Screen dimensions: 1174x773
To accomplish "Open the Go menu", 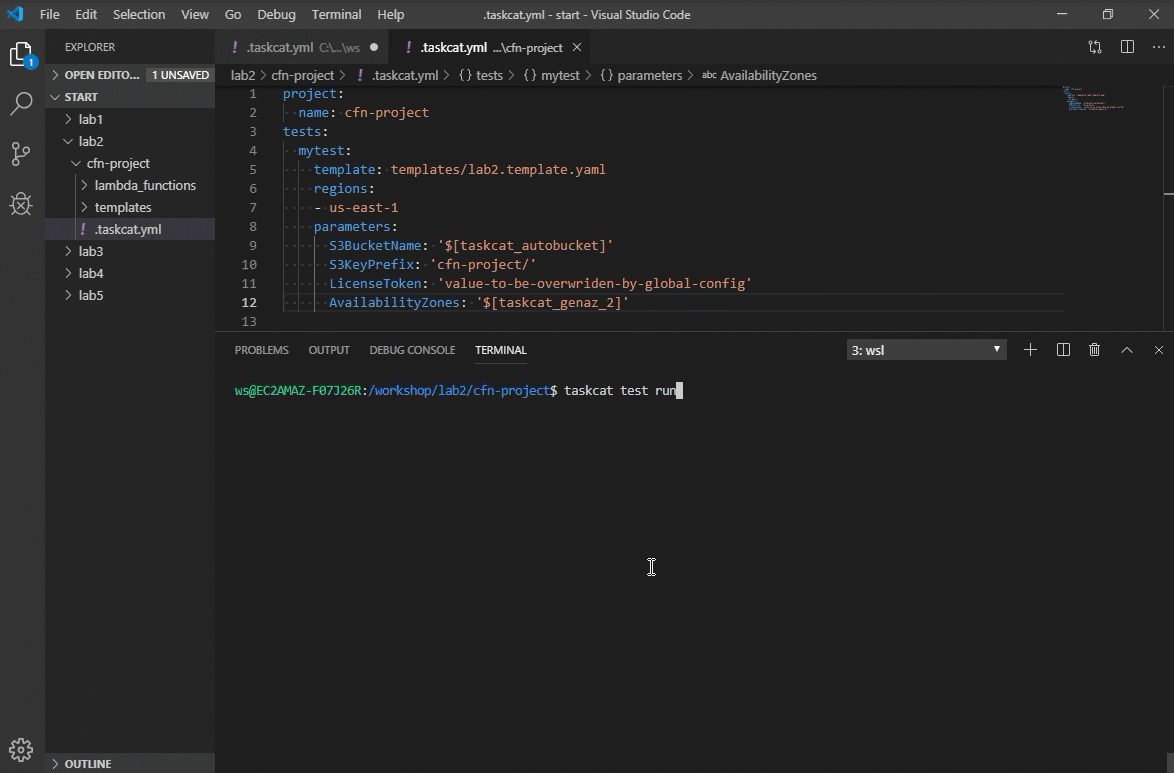I will click(233, 14).
